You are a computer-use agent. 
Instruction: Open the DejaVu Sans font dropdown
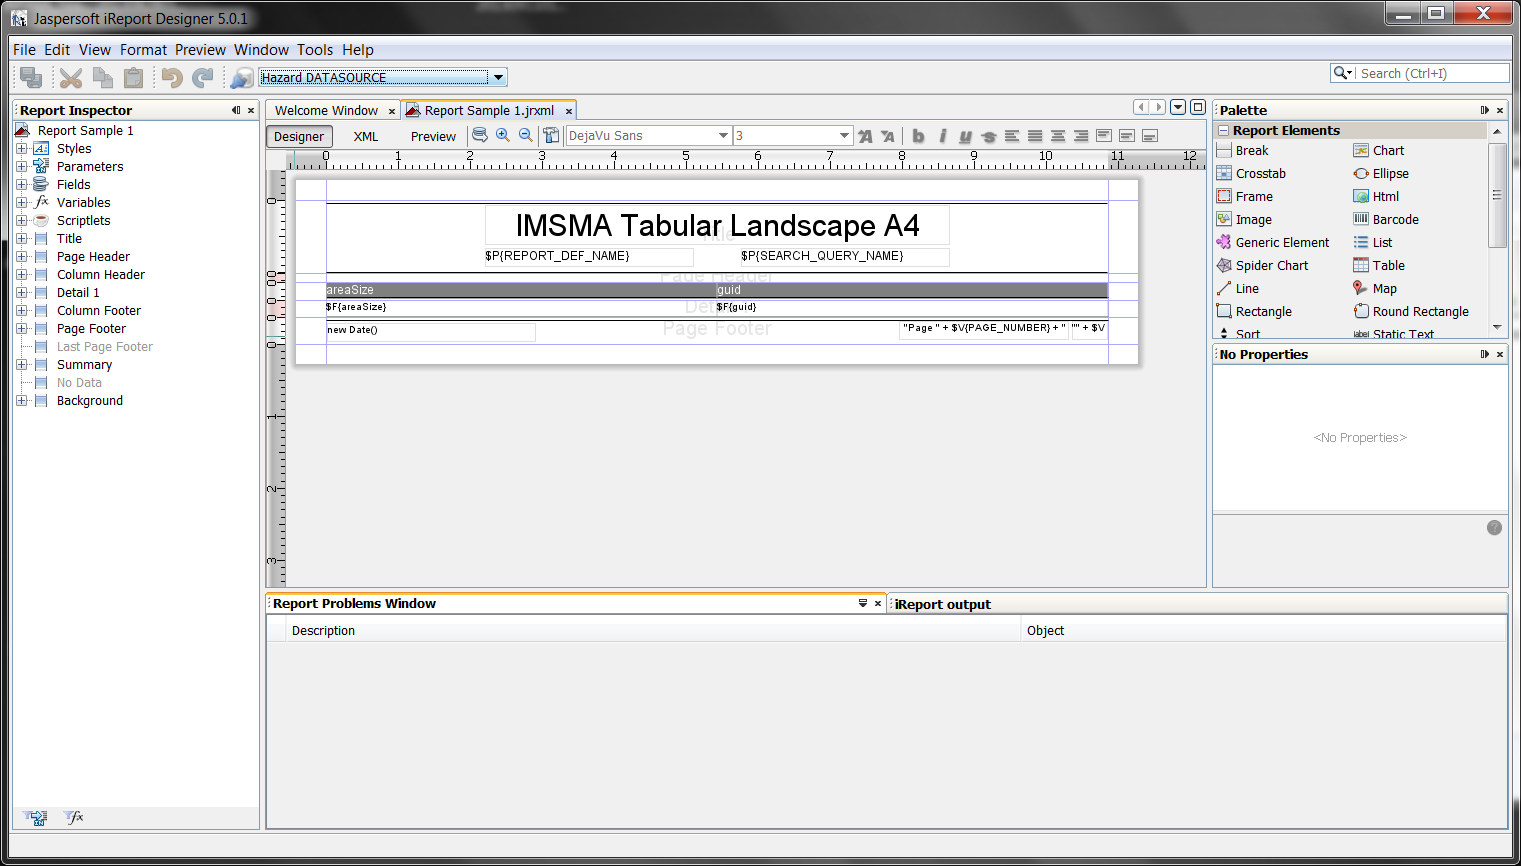723,136
